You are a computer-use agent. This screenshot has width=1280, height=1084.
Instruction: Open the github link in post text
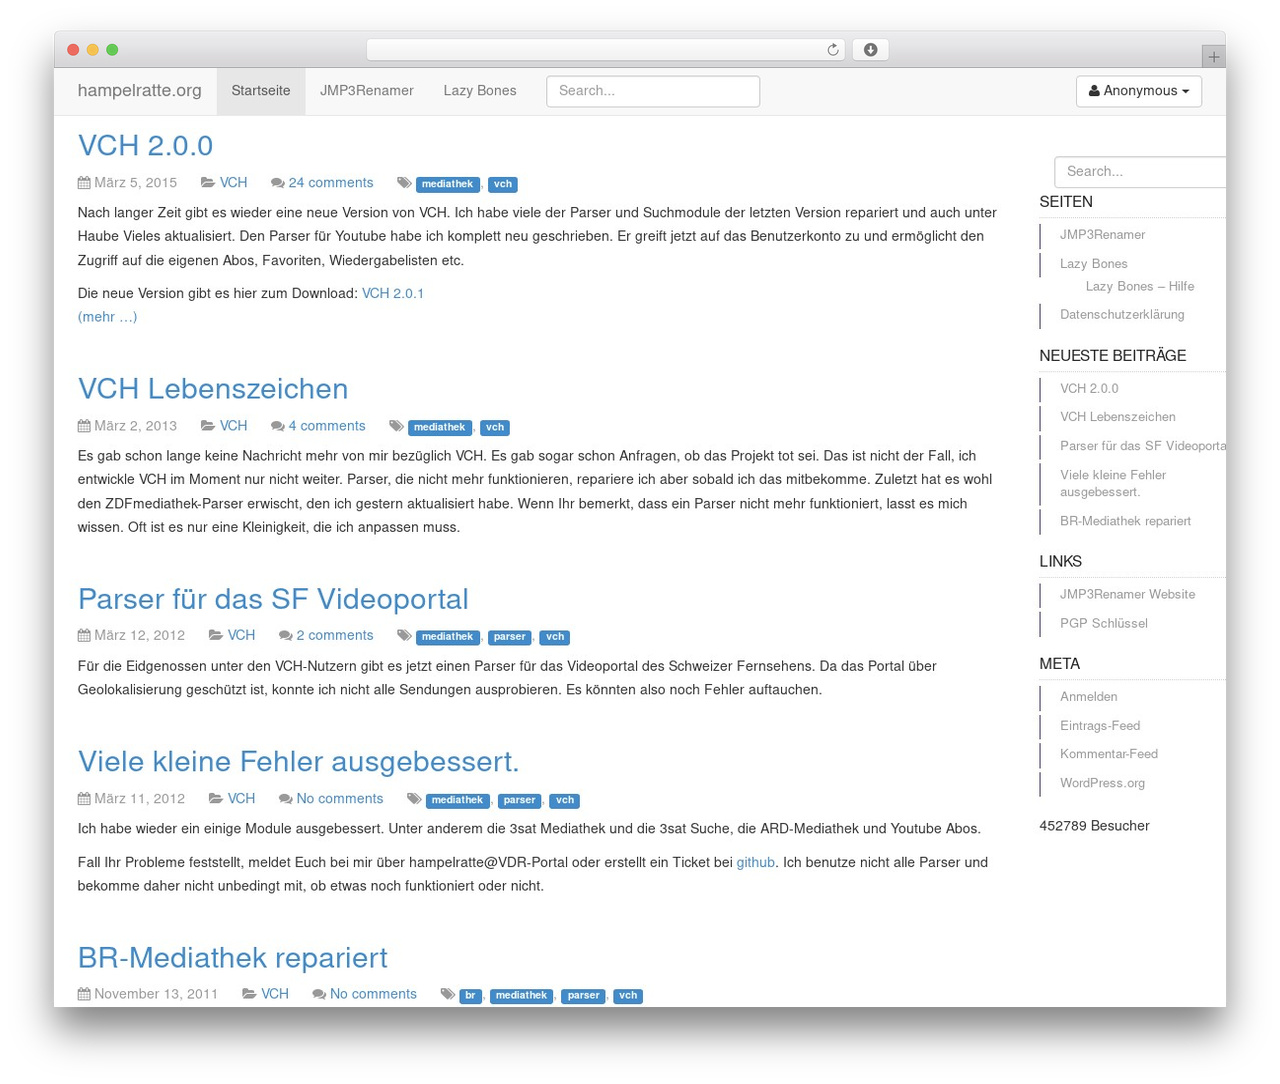coord(756,862)
